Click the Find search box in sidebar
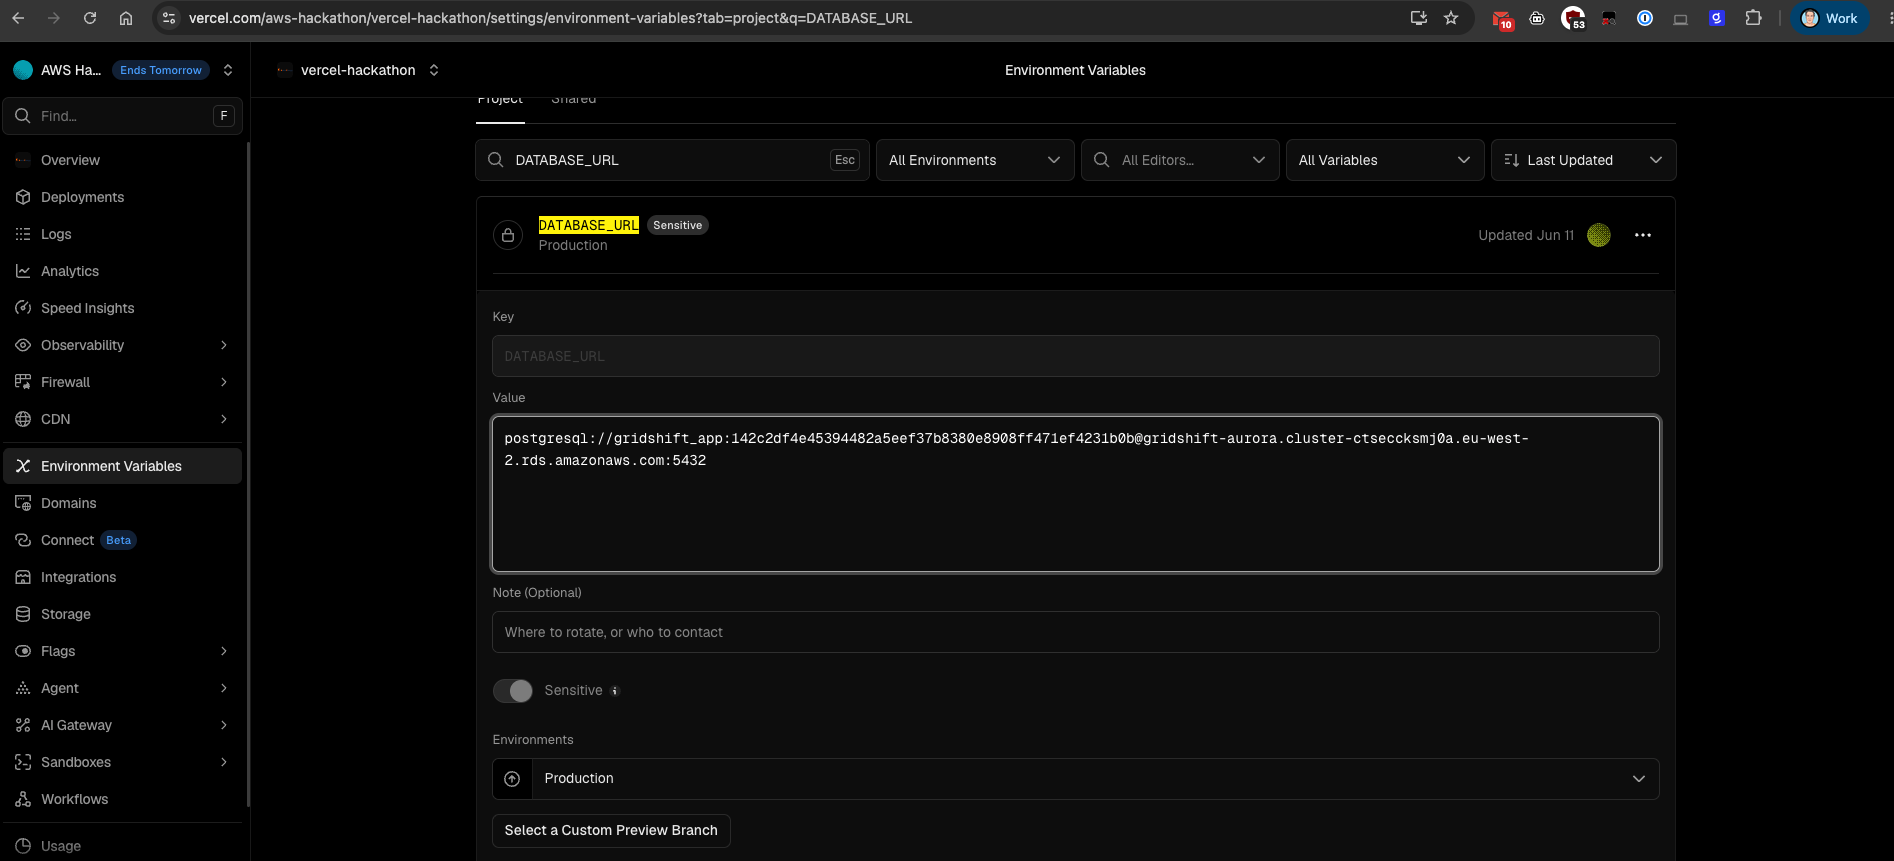The width and height of the screenshot is (1894, 861). pos(123,116)
